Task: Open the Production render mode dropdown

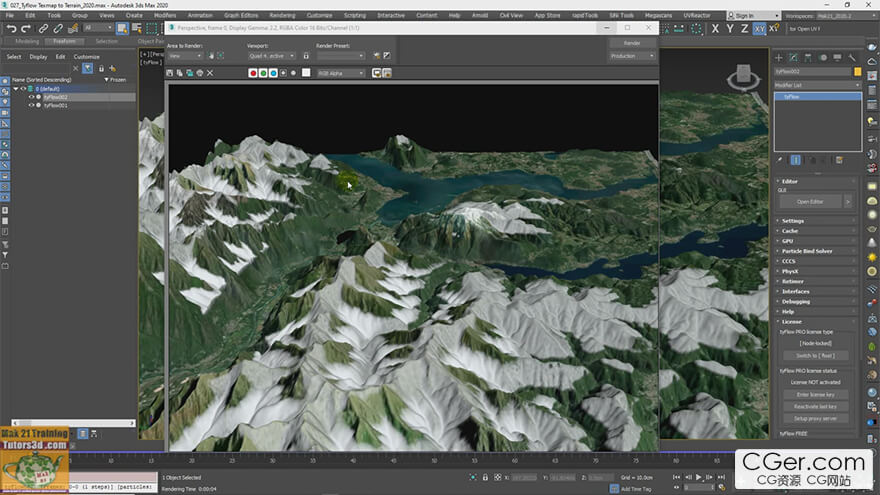Action: [632, 56]
